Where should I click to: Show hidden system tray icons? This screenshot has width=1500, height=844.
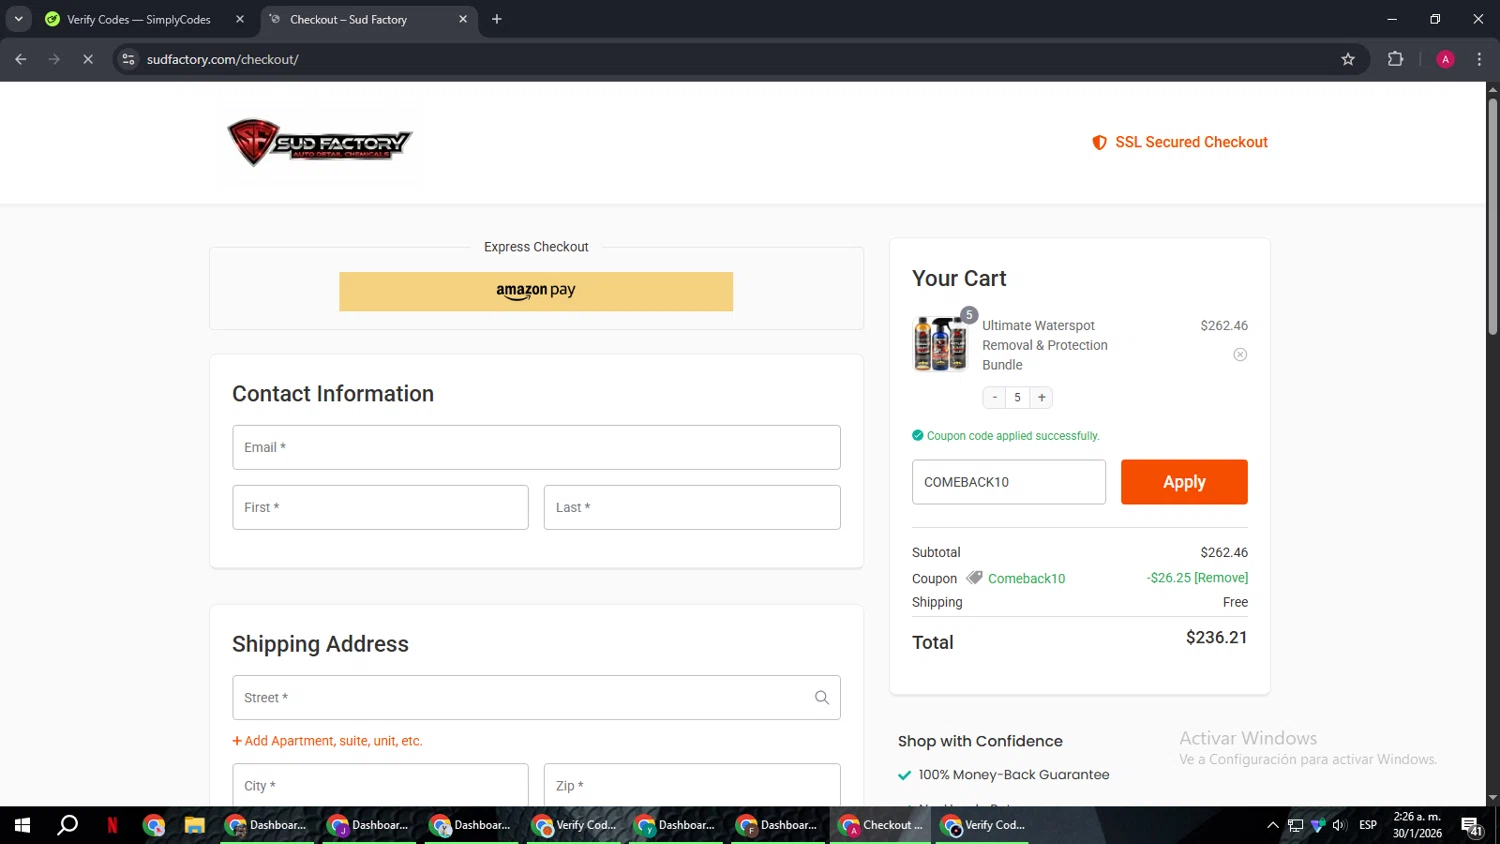click(x=1273, y=825)
